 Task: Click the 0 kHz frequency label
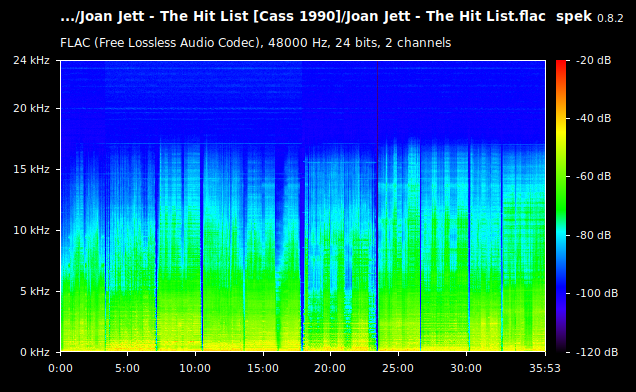point(35,352)
